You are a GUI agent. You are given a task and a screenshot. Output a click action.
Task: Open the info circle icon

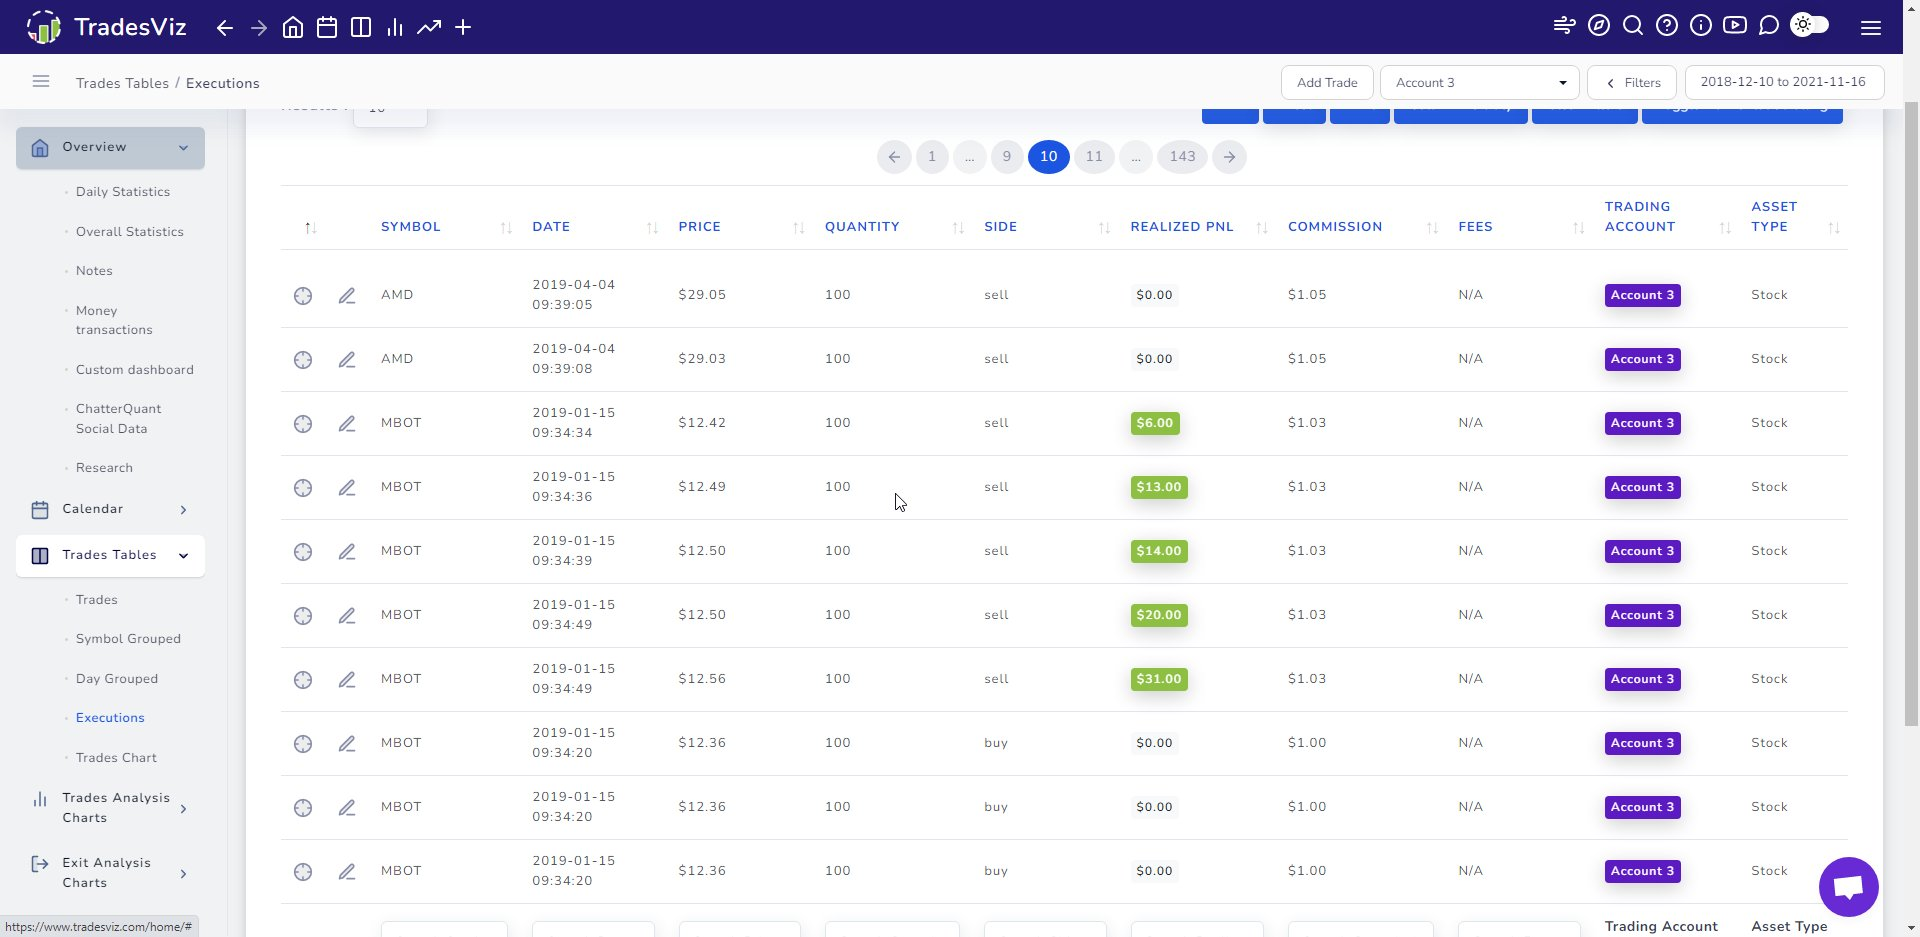pyautogui.click(x=1701, y=25)
